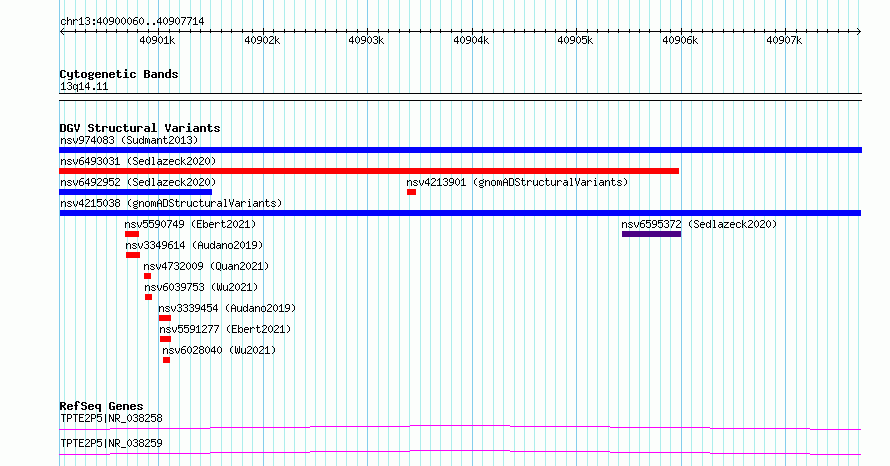Click the 40907k ruler tick label

pos(784,40)
